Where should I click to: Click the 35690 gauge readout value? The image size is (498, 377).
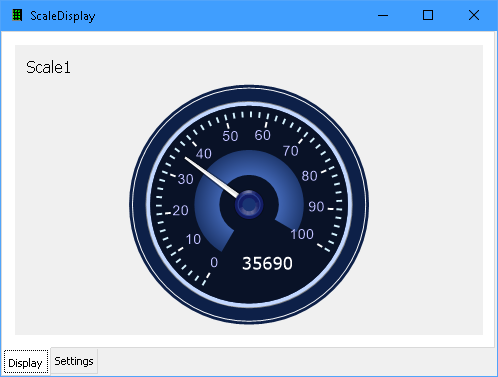(x=267, y=263)
